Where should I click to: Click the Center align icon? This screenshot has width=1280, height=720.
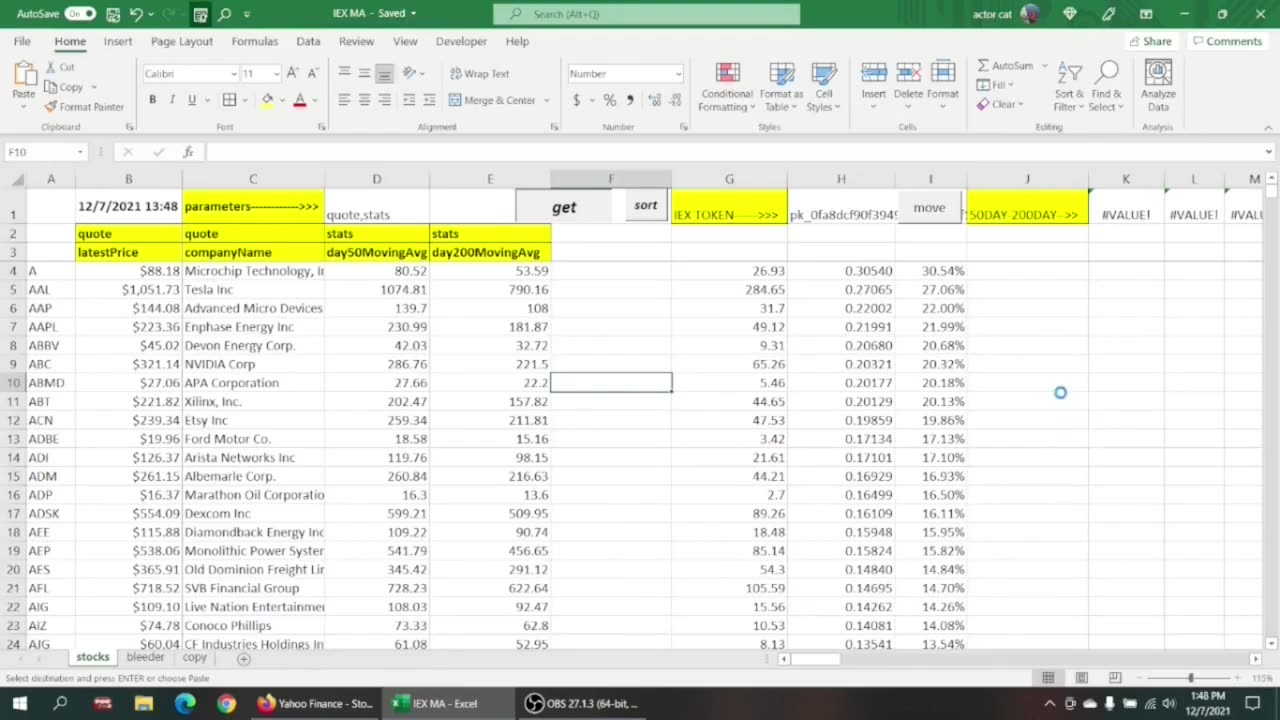click(364, 100)
